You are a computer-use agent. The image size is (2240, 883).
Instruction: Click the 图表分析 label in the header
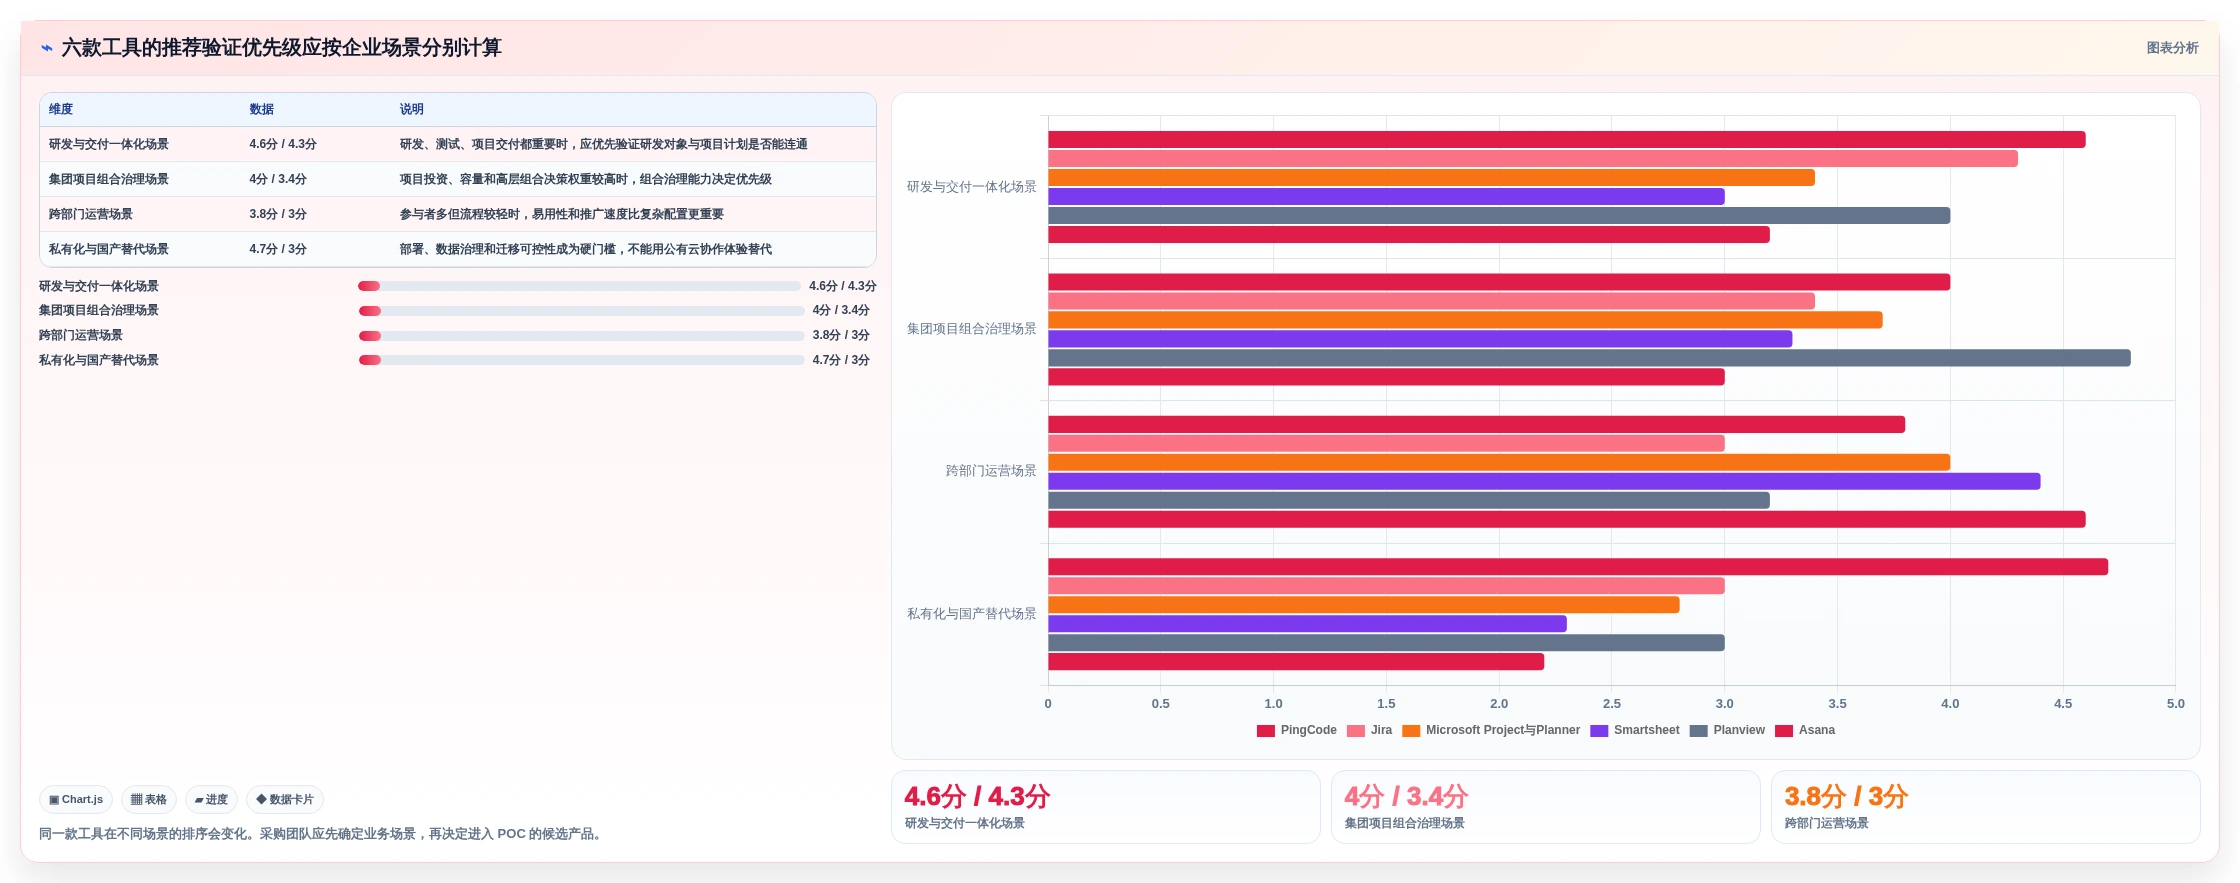(x=2172, y=48)
